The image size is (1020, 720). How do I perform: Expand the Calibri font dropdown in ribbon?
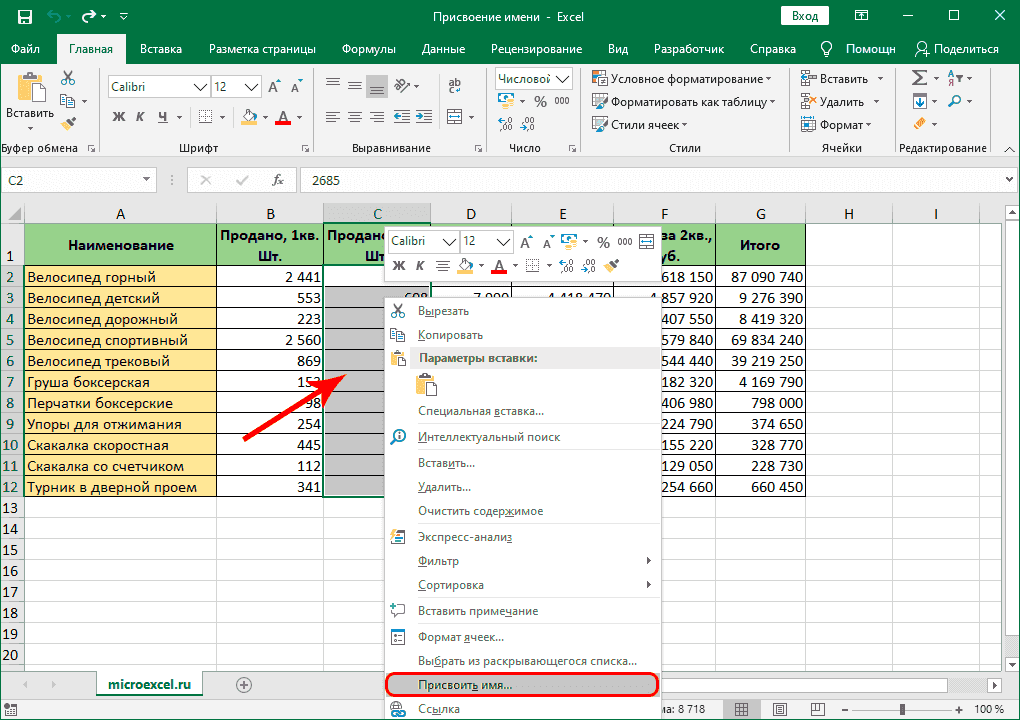[199, 87]
